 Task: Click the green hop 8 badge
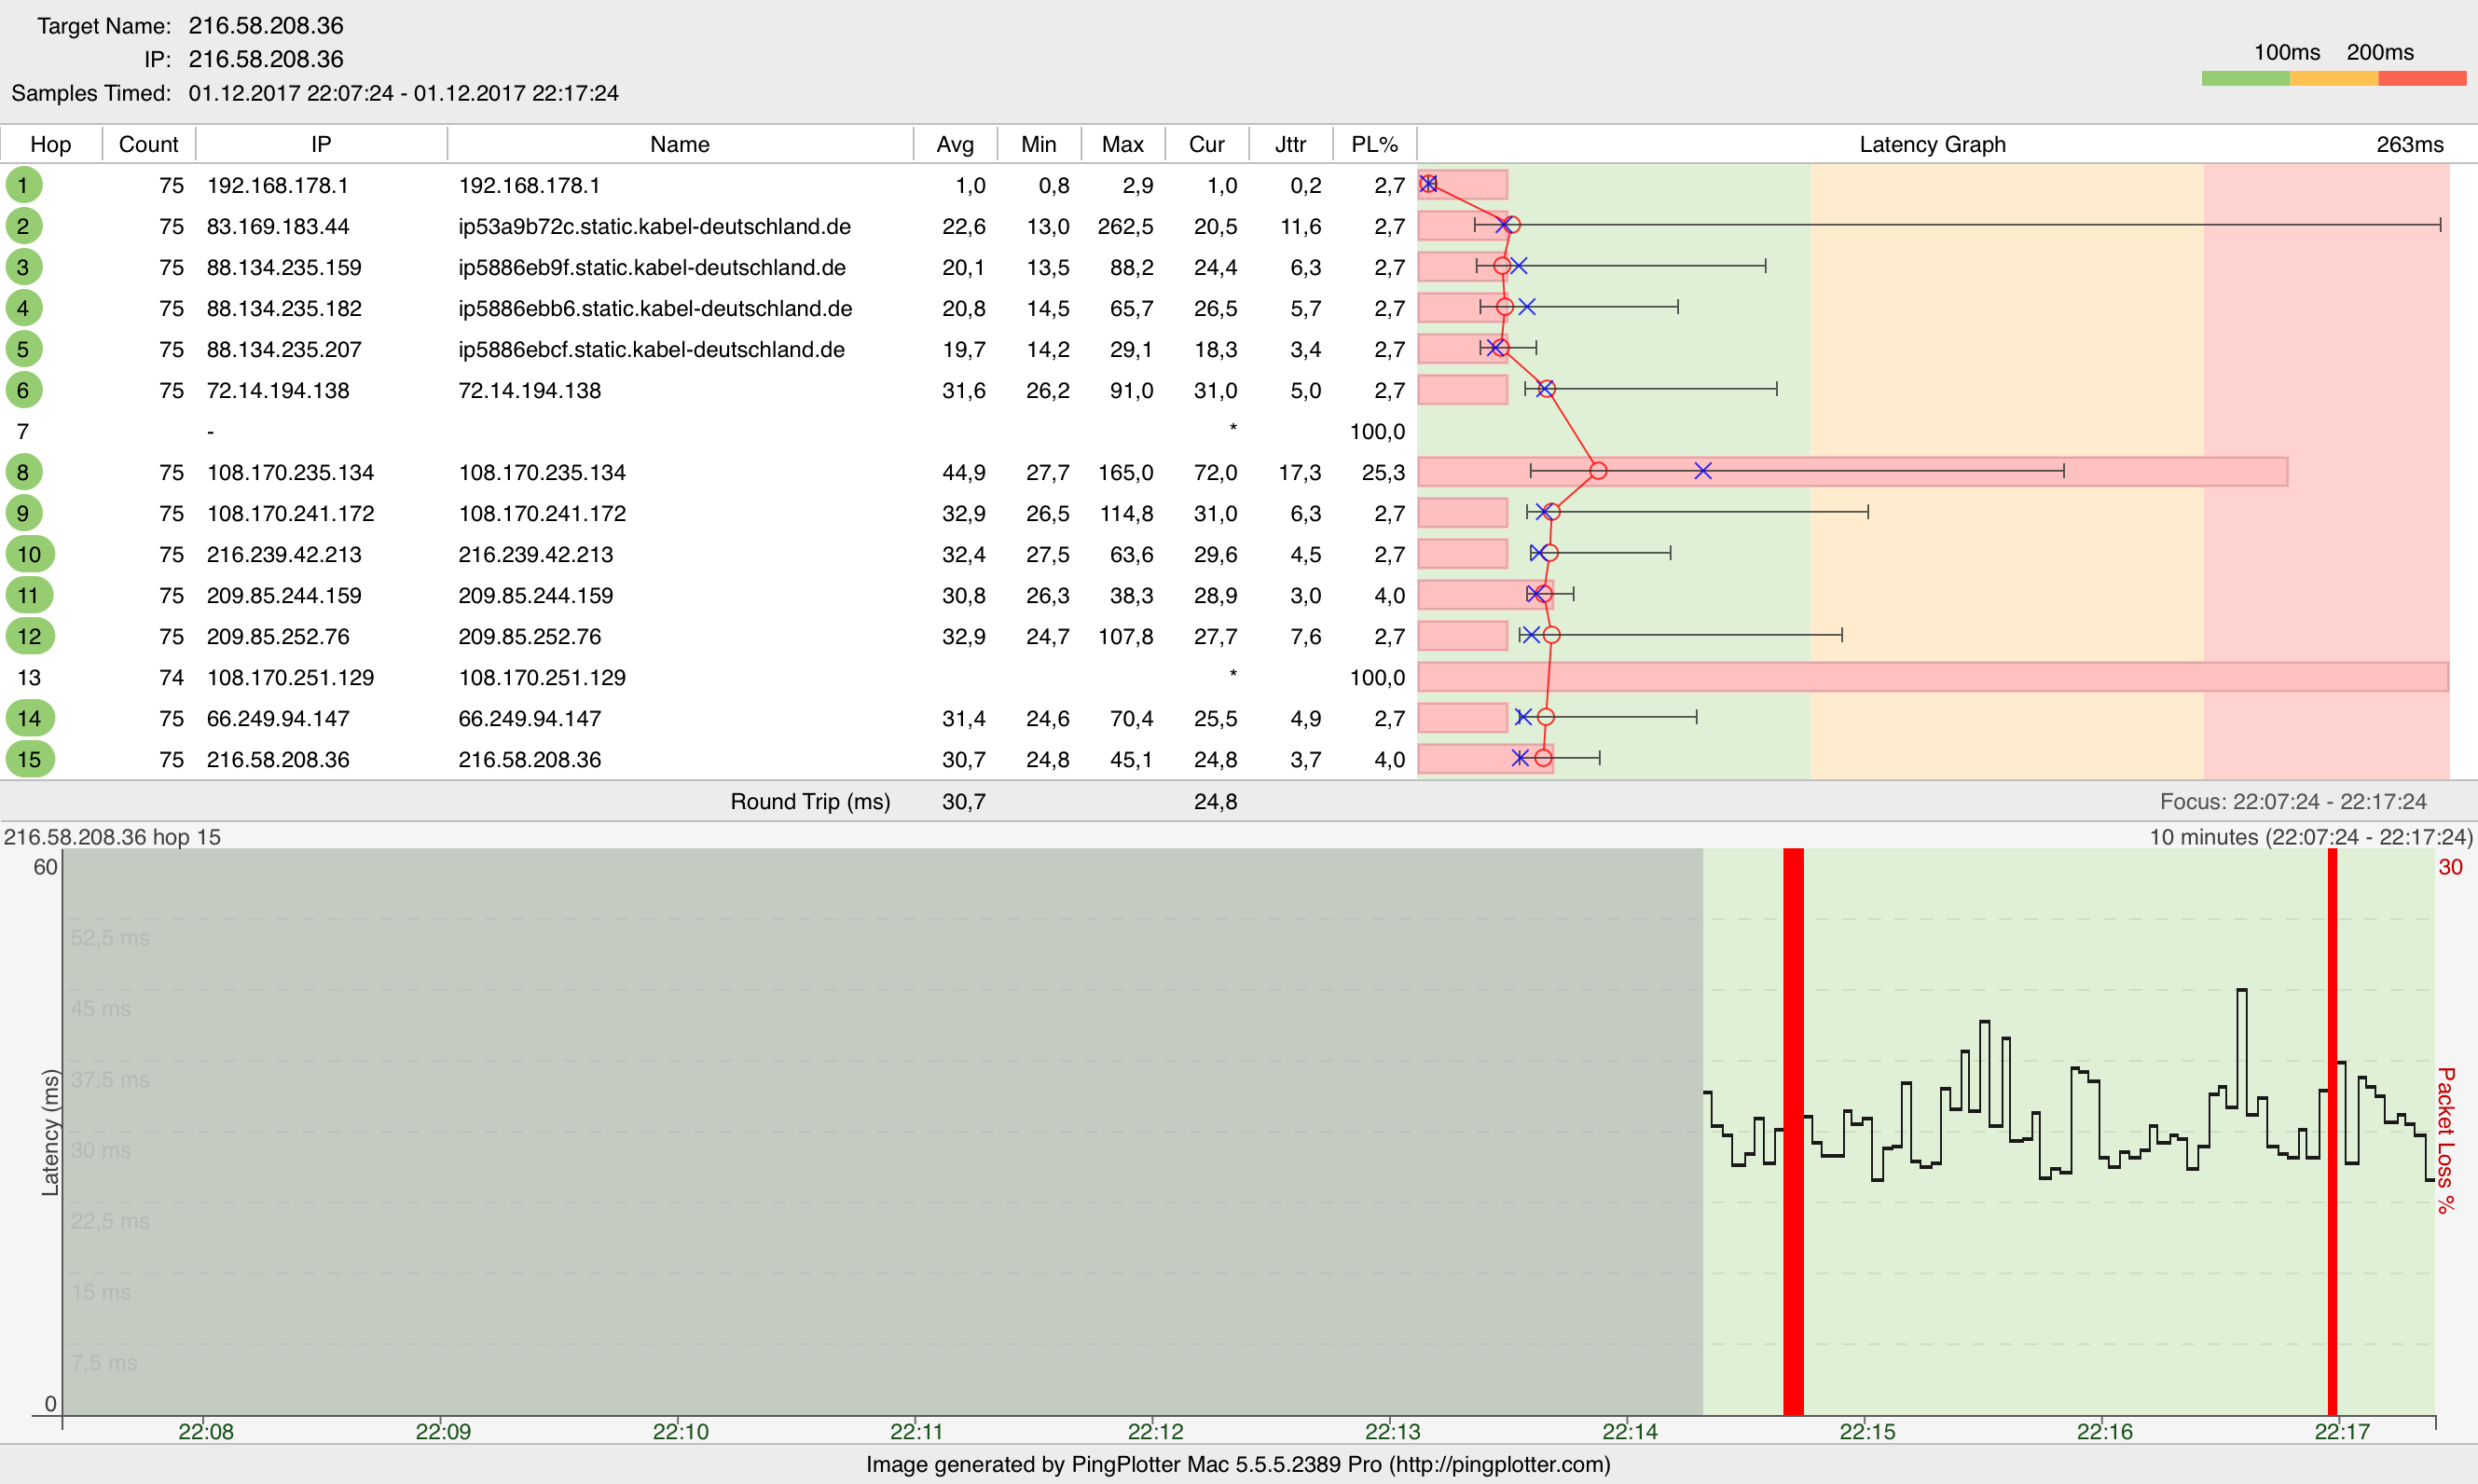23,472
